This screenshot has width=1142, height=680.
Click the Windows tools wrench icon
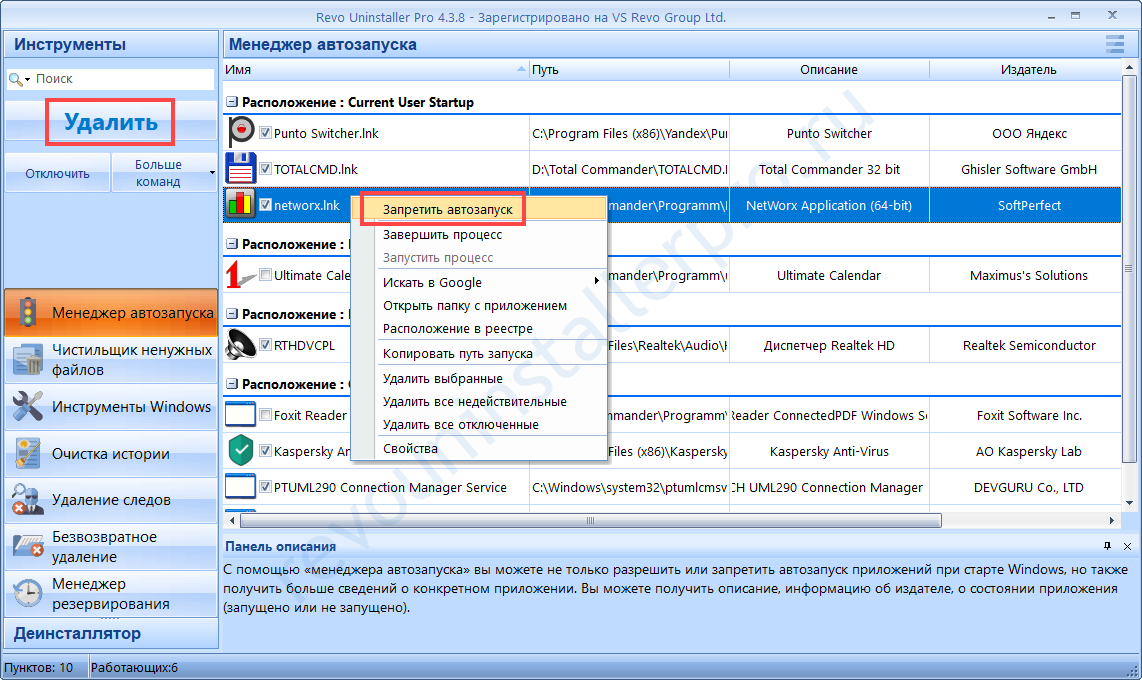click(x=28, y=406)
